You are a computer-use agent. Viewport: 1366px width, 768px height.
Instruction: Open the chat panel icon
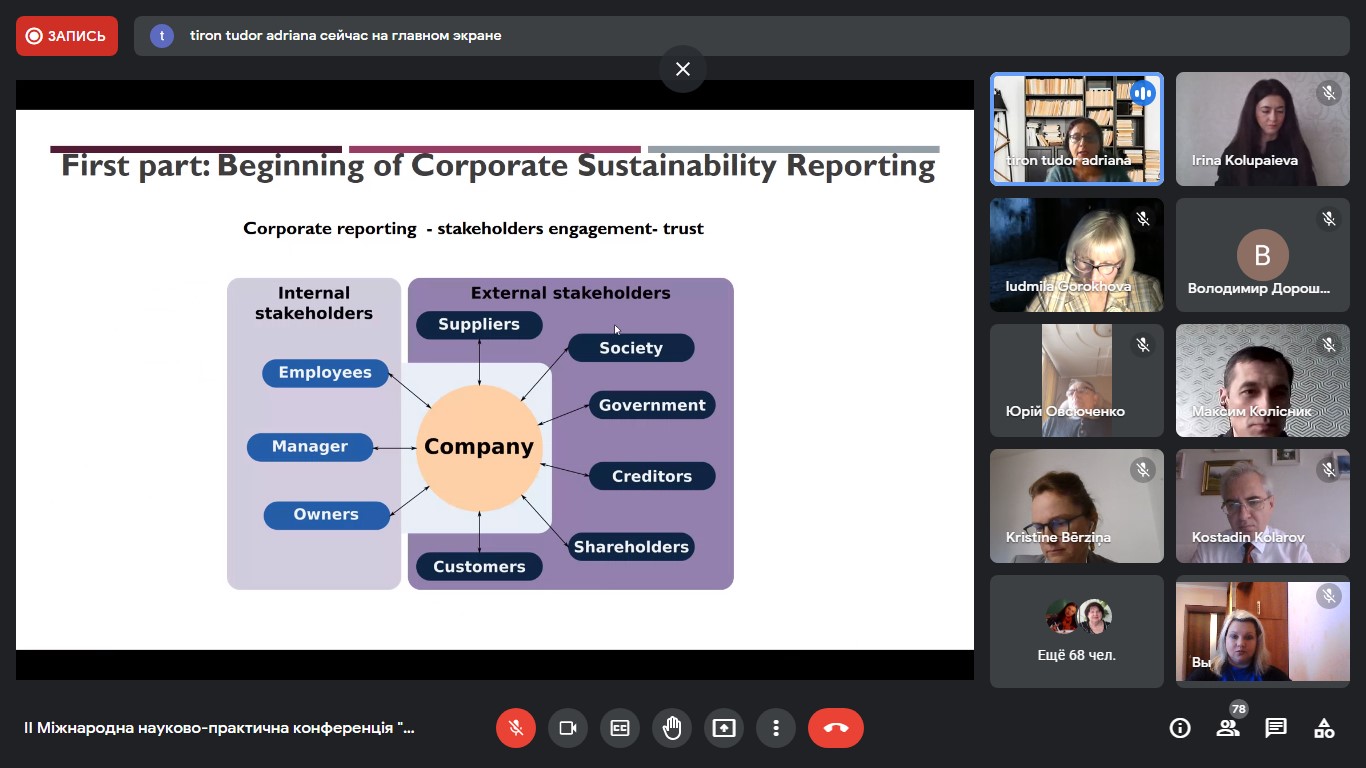click(x=1276, y=728)
